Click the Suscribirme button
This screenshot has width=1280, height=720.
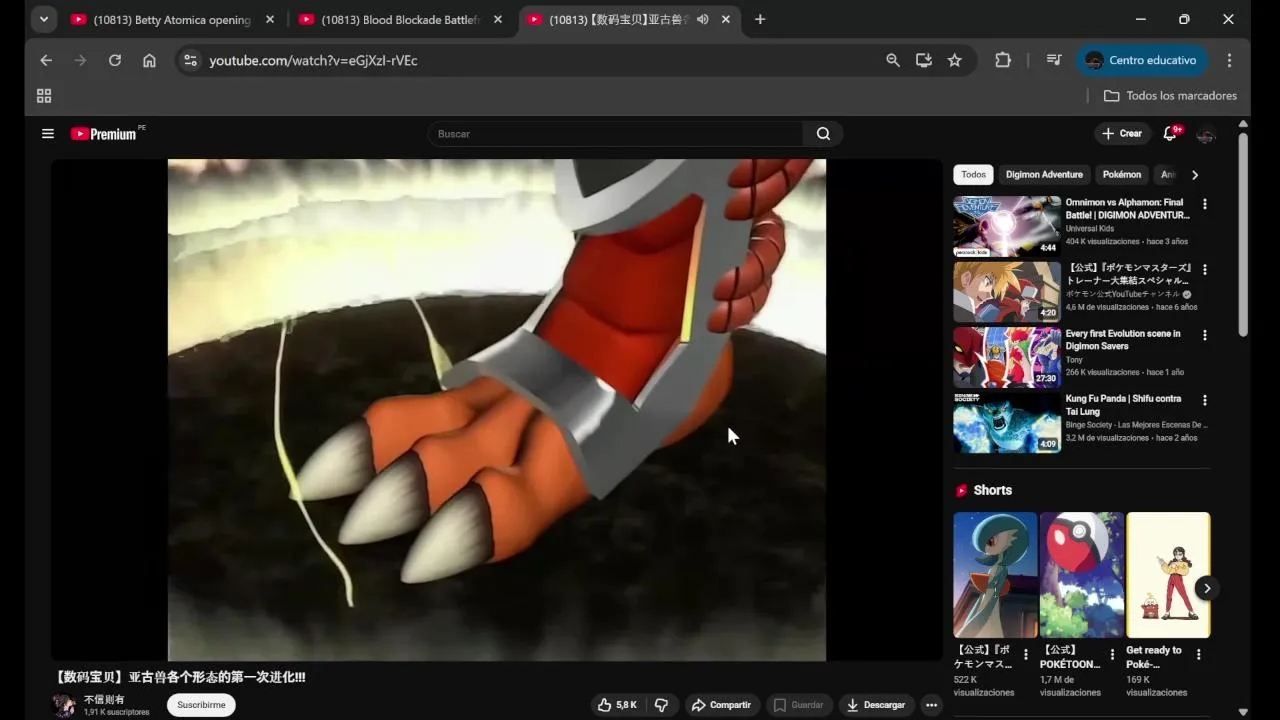[201, 705]
